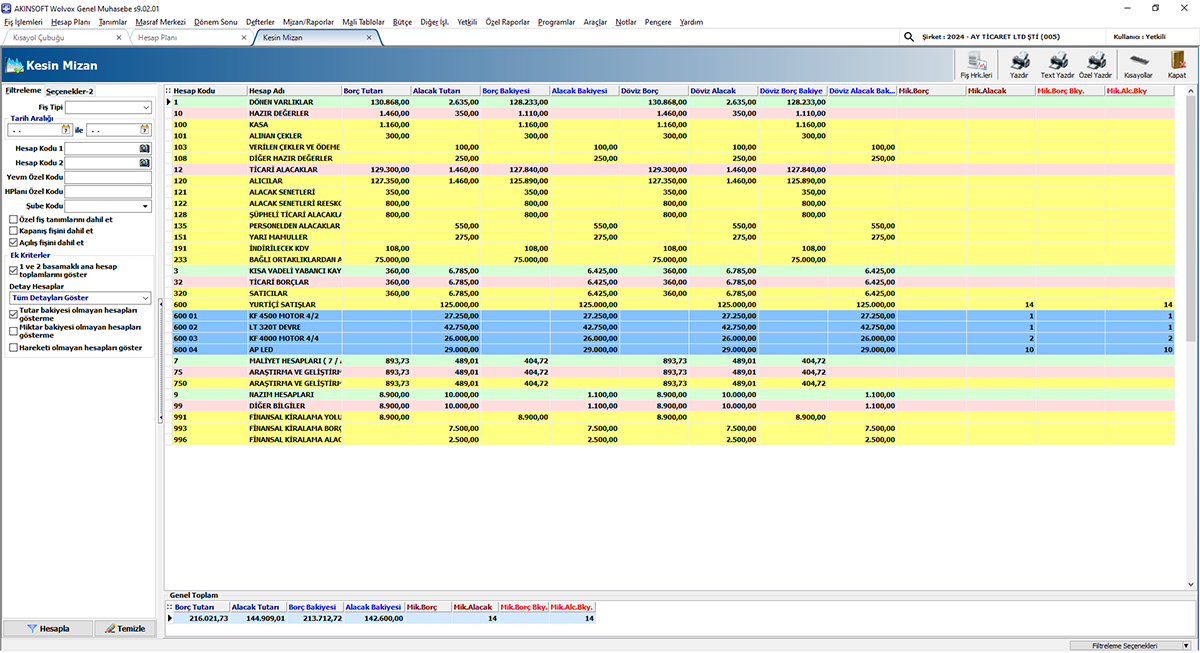Check 'Kapanış fişini dahil et' option
This screenshot has width=1200, height=653.
click(x=13, y=231)
